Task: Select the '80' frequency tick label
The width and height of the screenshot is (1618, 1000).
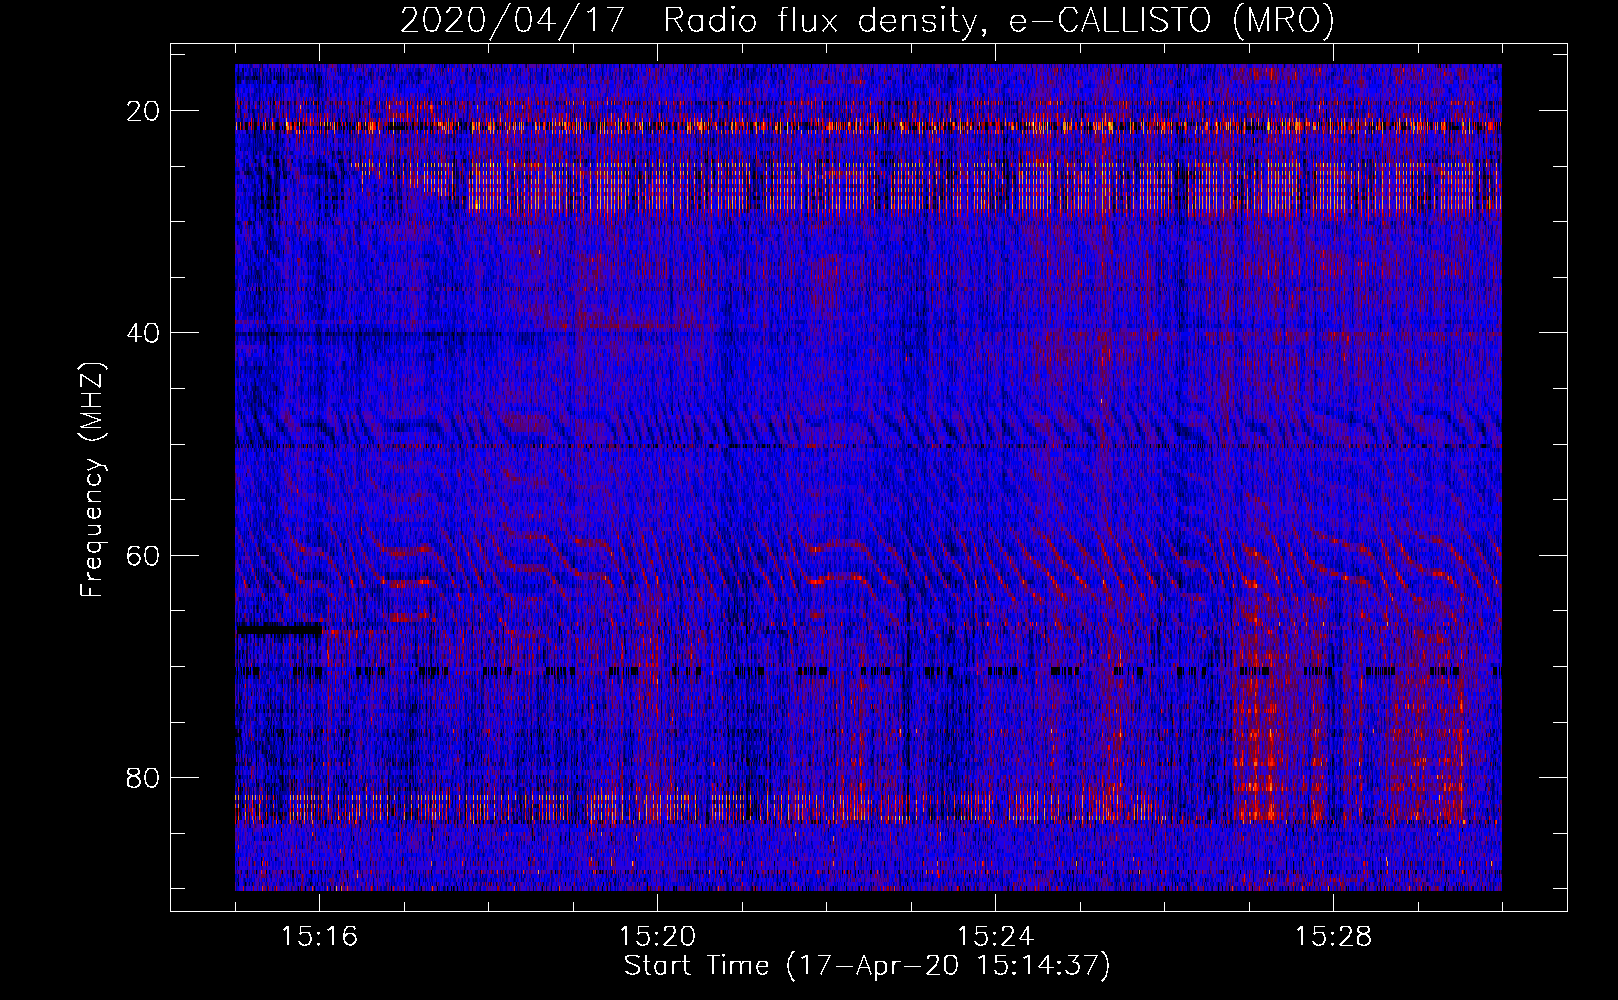Action: (144, 778)
